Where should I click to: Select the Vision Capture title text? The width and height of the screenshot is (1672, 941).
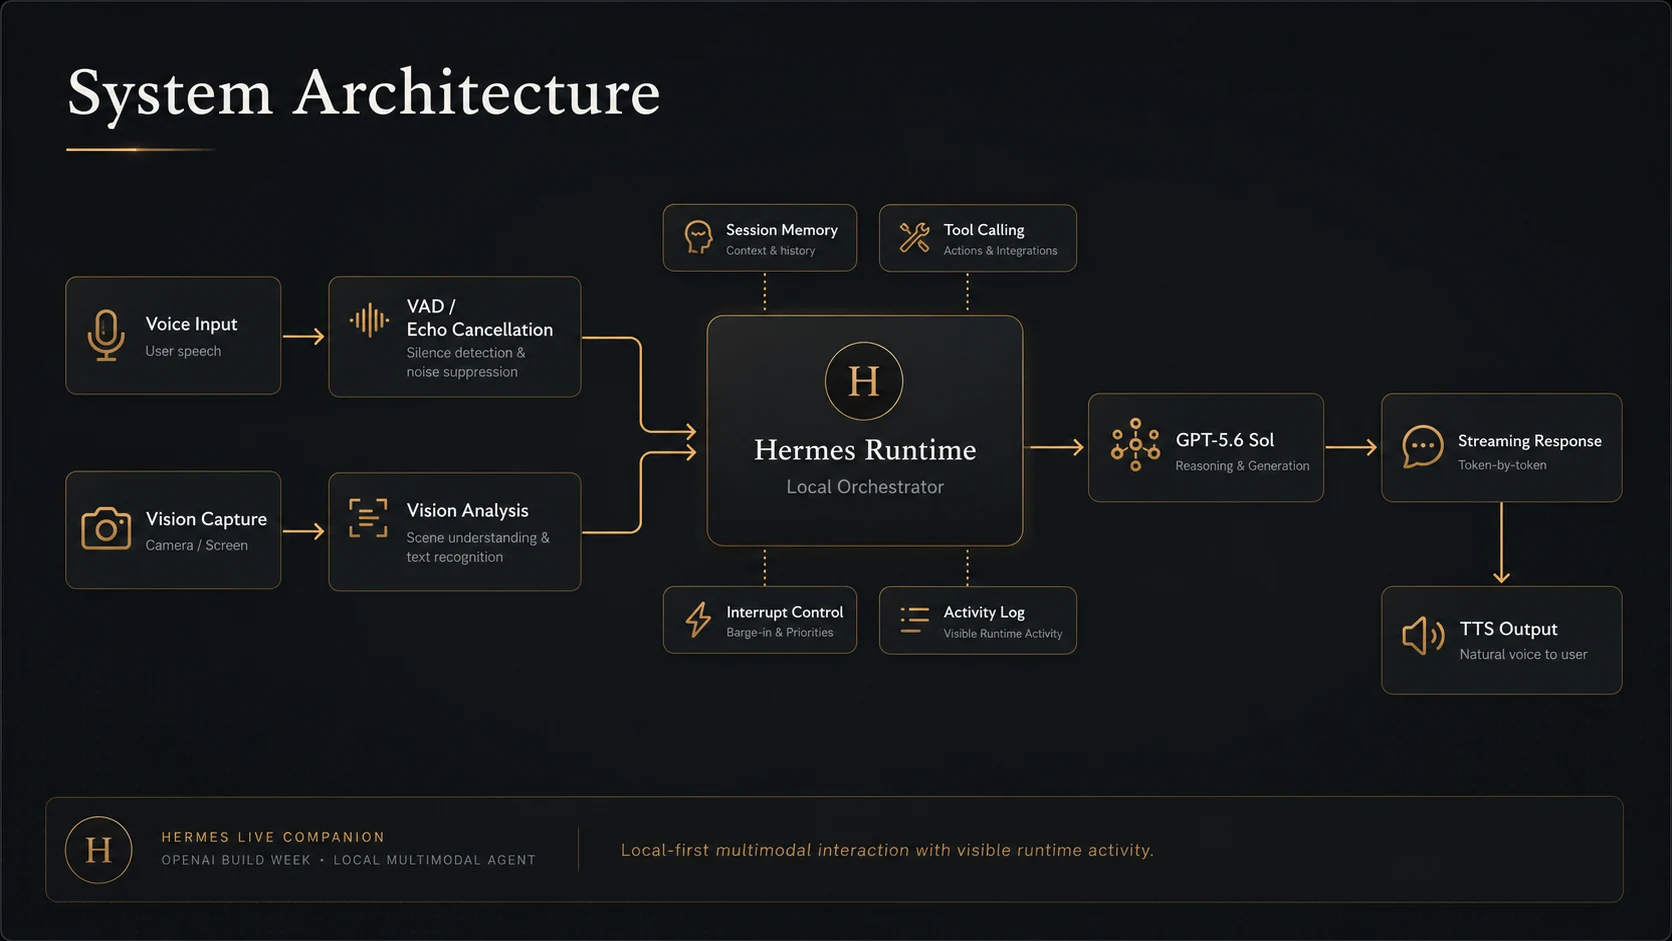tap(206, 519)
